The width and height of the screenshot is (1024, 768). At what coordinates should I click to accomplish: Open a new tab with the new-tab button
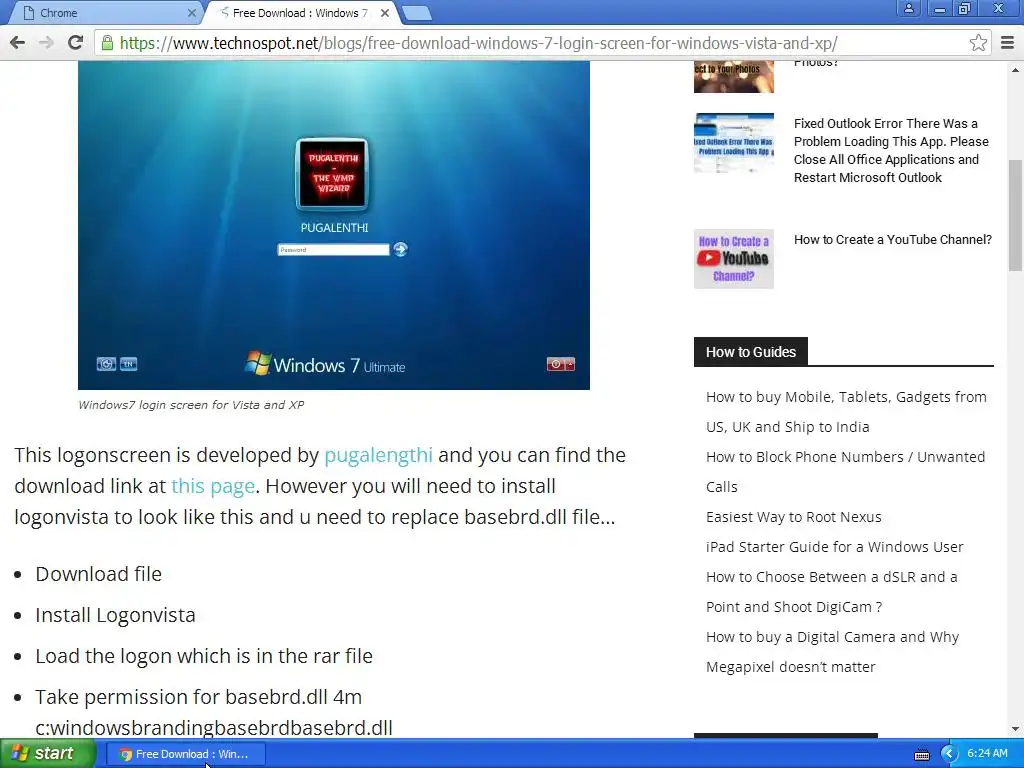click(417, 13)
